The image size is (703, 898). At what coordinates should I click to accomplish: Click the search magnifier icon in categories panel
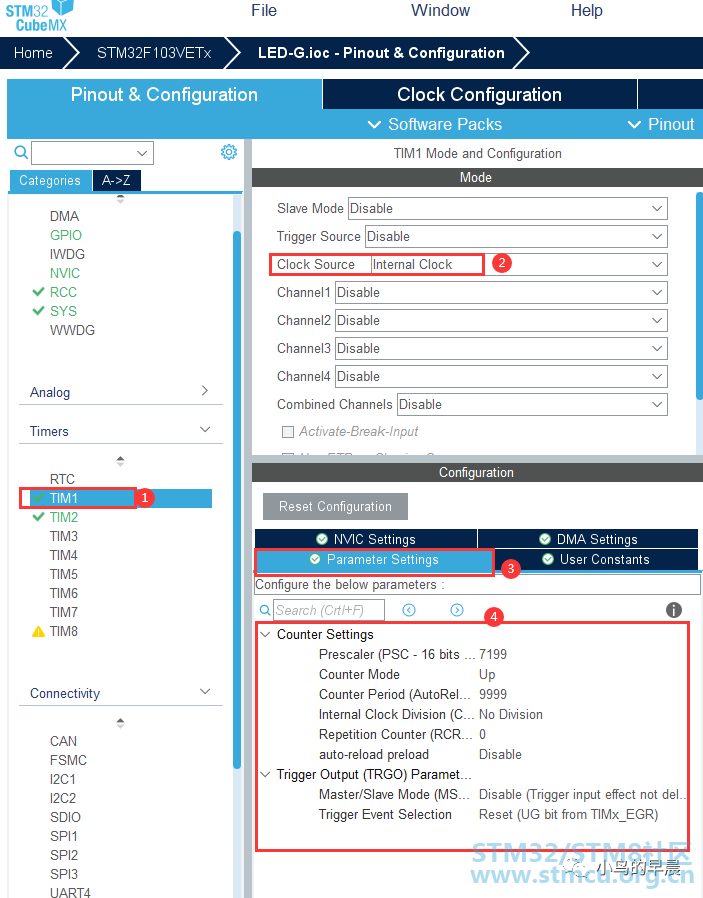click(21, 152)
